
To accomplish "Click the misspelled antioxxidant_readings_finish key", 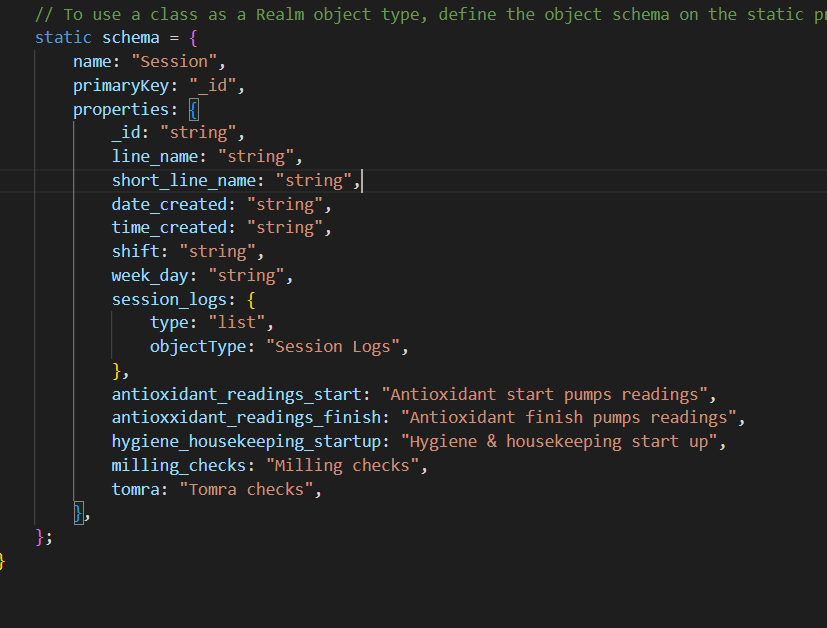I will 251,417.
